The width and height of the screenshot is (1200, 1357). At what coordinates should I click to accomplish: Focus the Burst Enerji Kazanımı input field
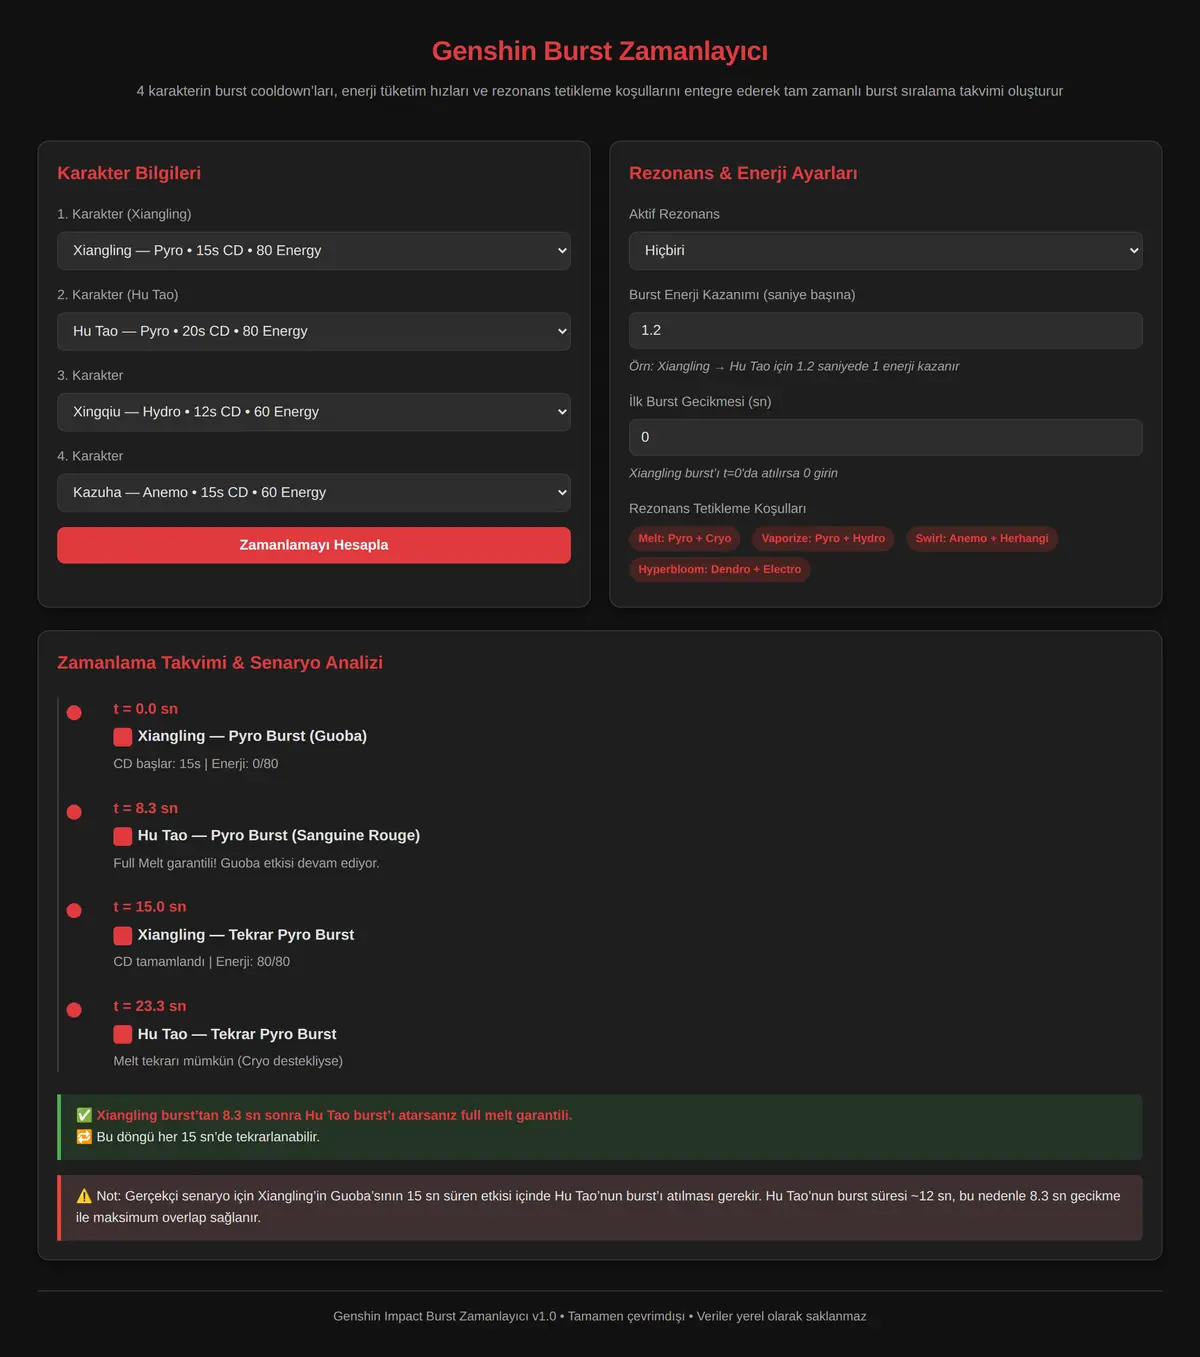[886, 330]
